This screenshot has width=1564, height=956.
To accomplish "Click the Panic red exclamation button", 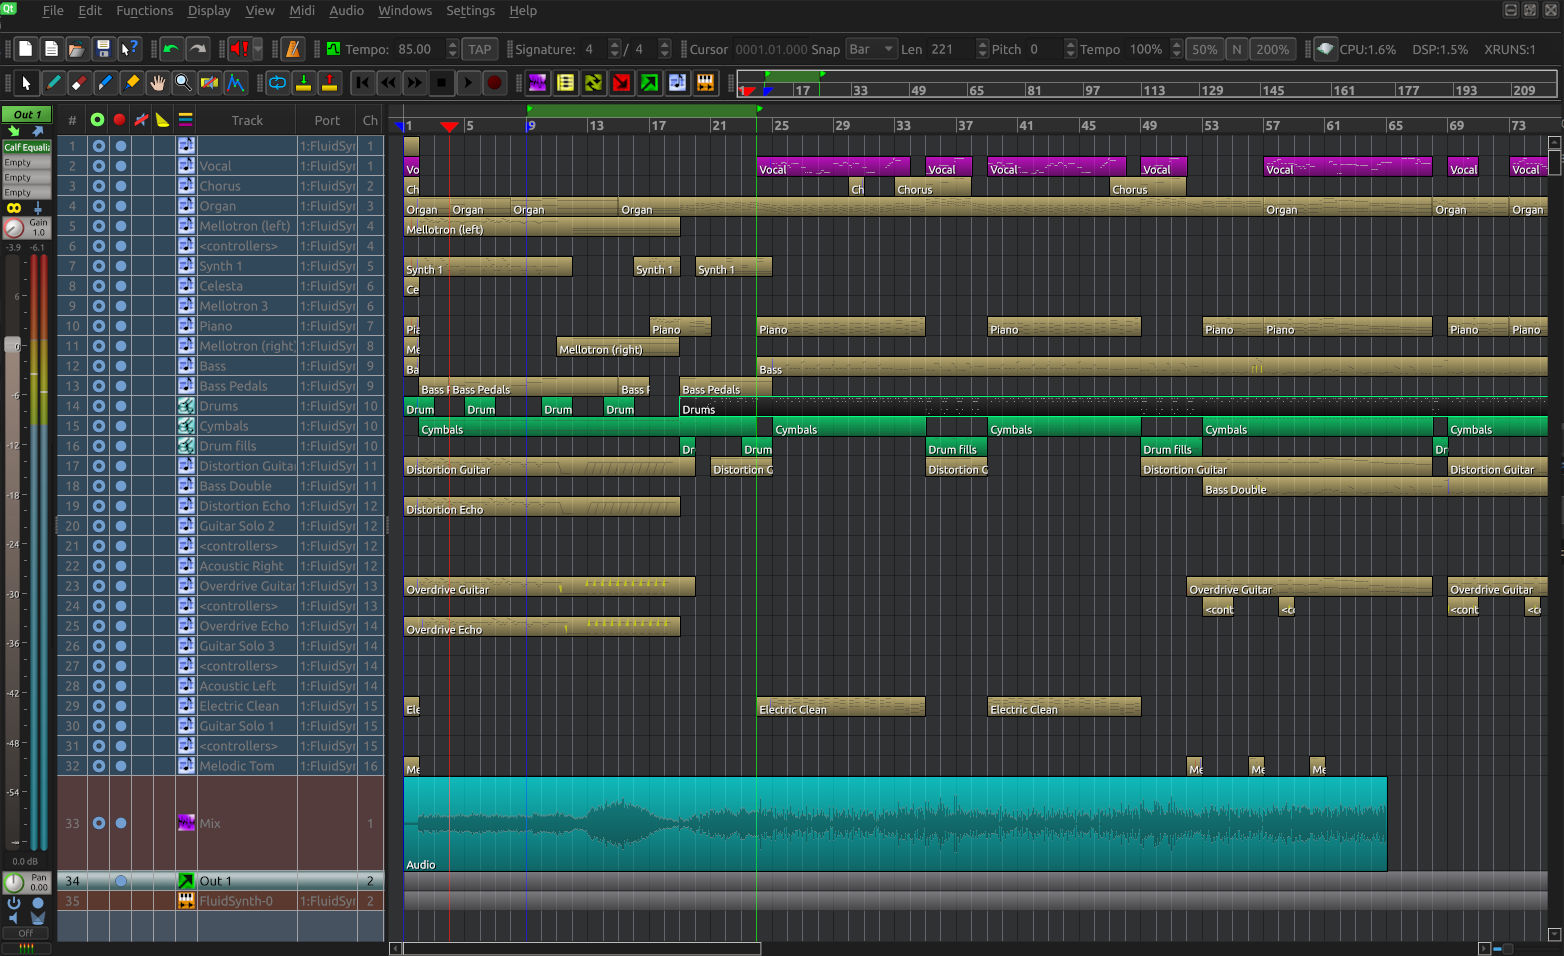I will pos(239,49).
